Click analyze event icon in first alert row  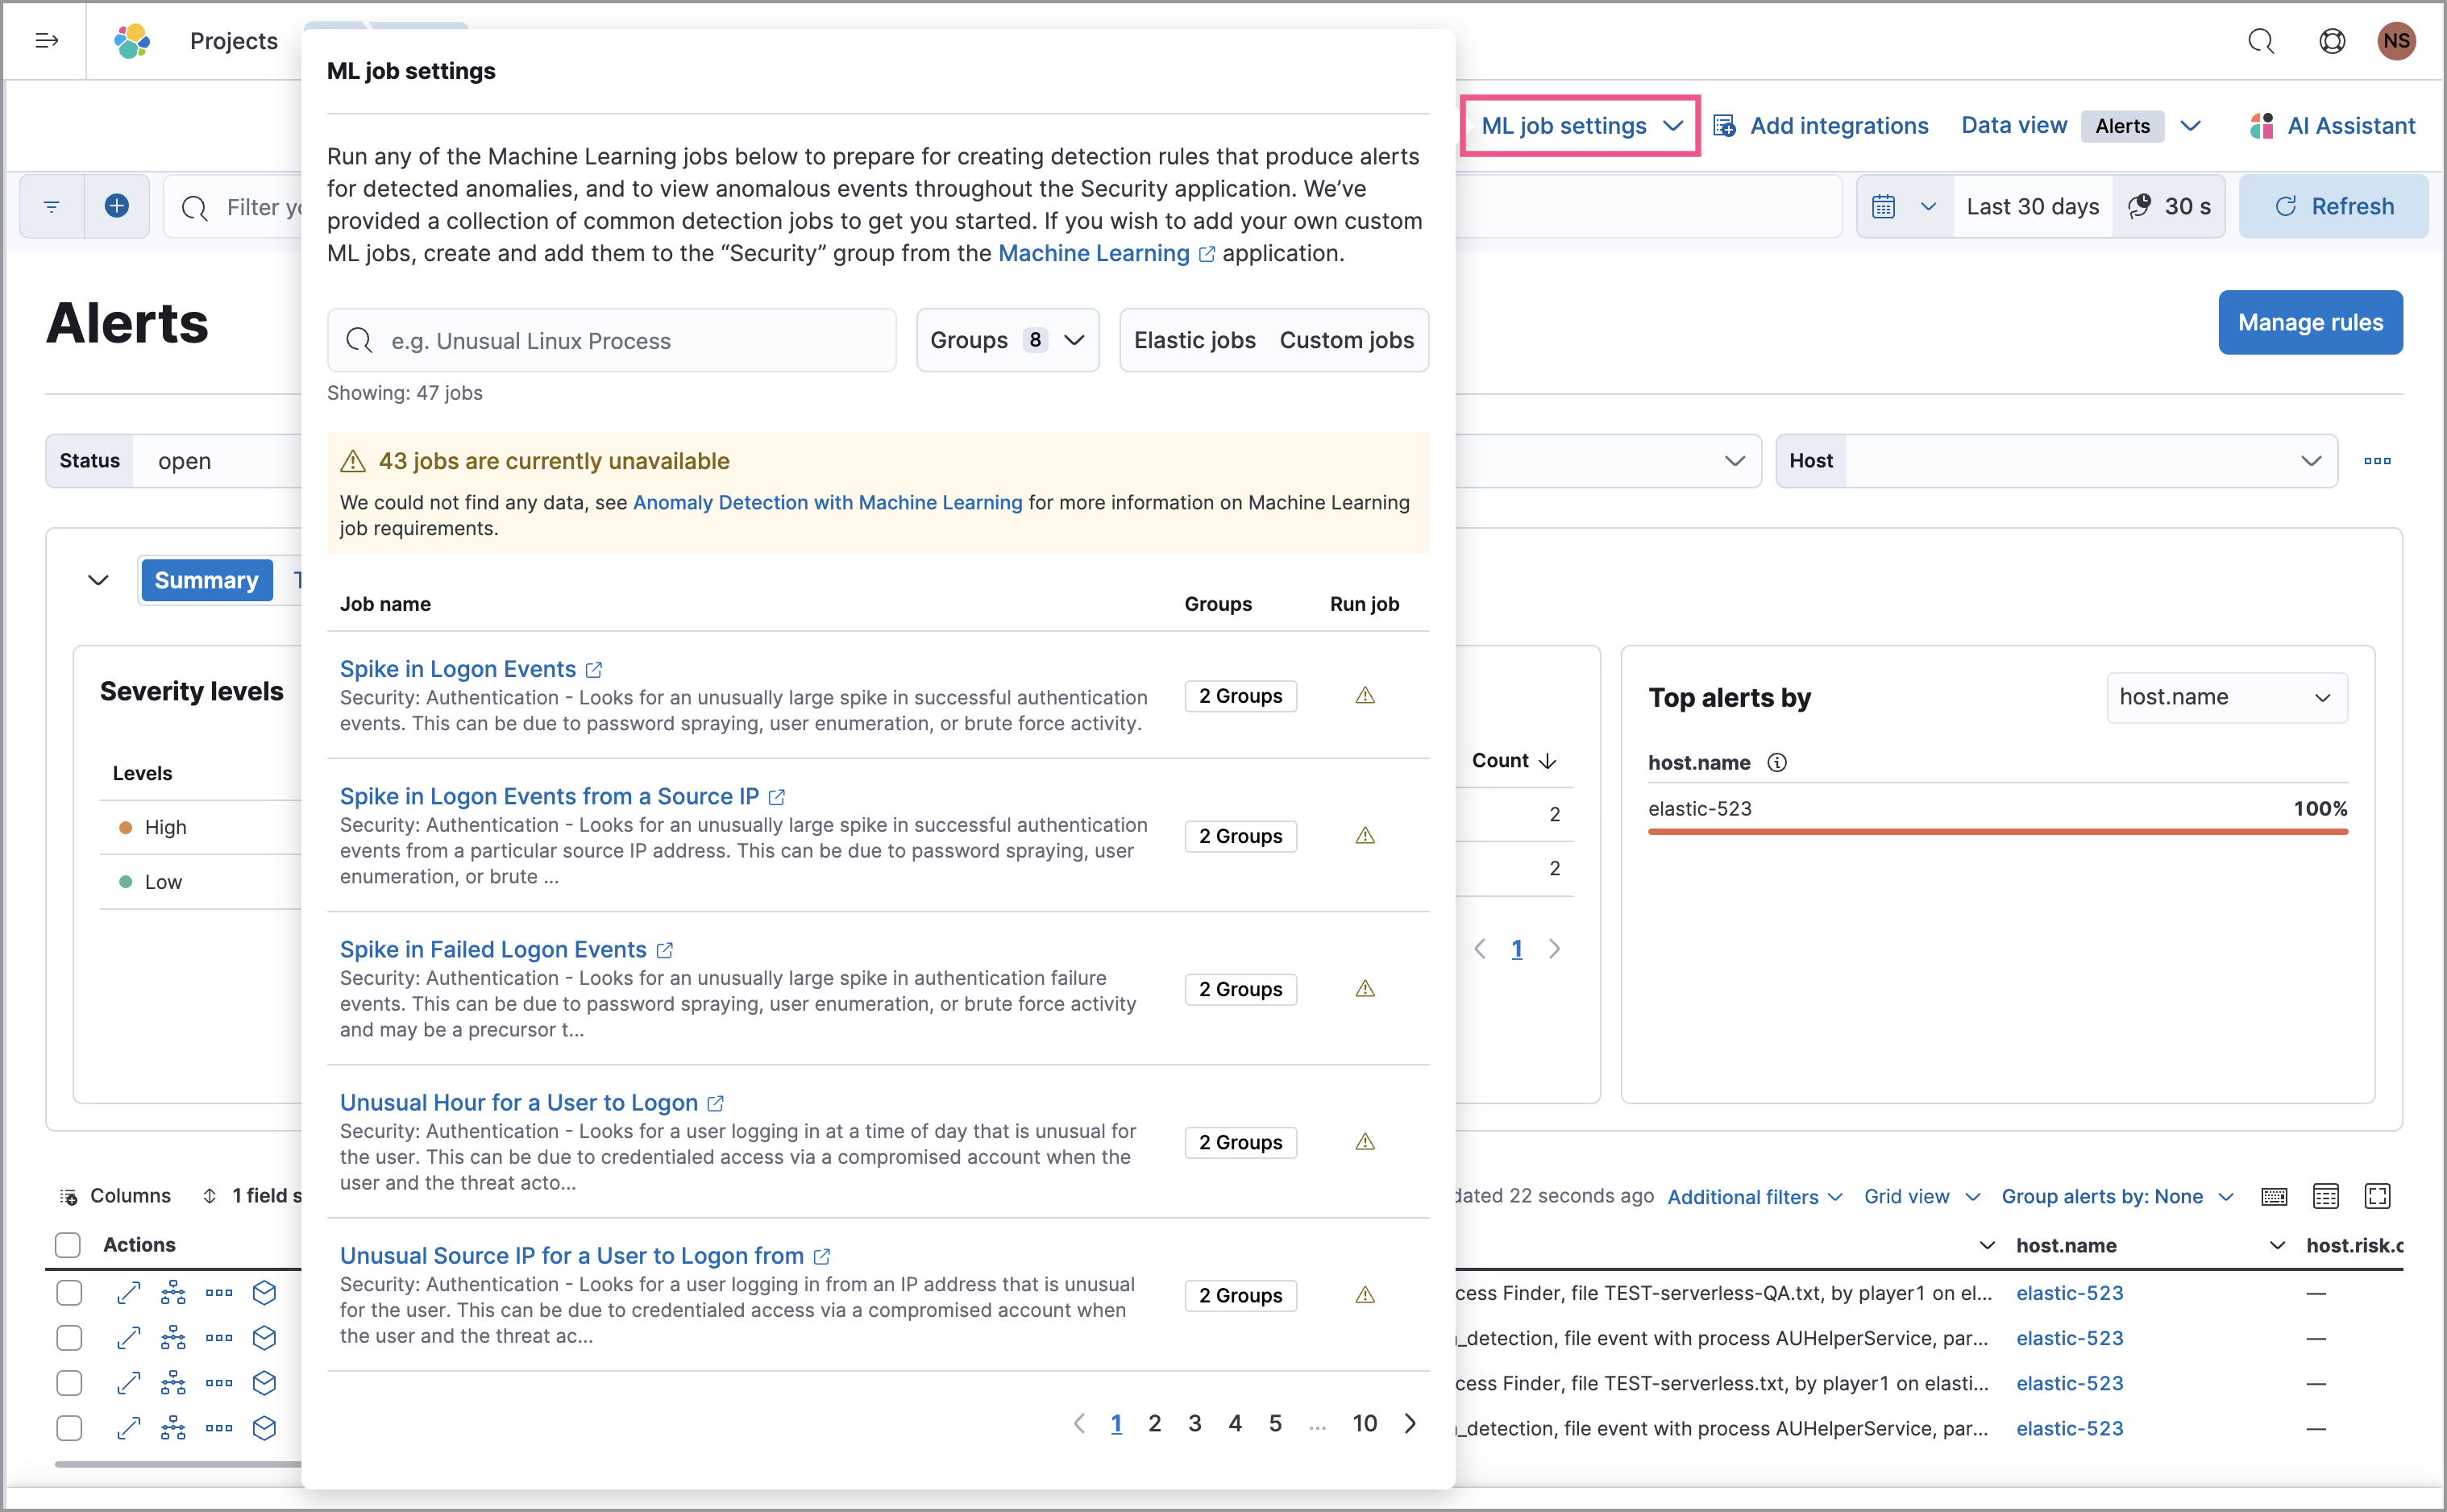coord(173,1292)
